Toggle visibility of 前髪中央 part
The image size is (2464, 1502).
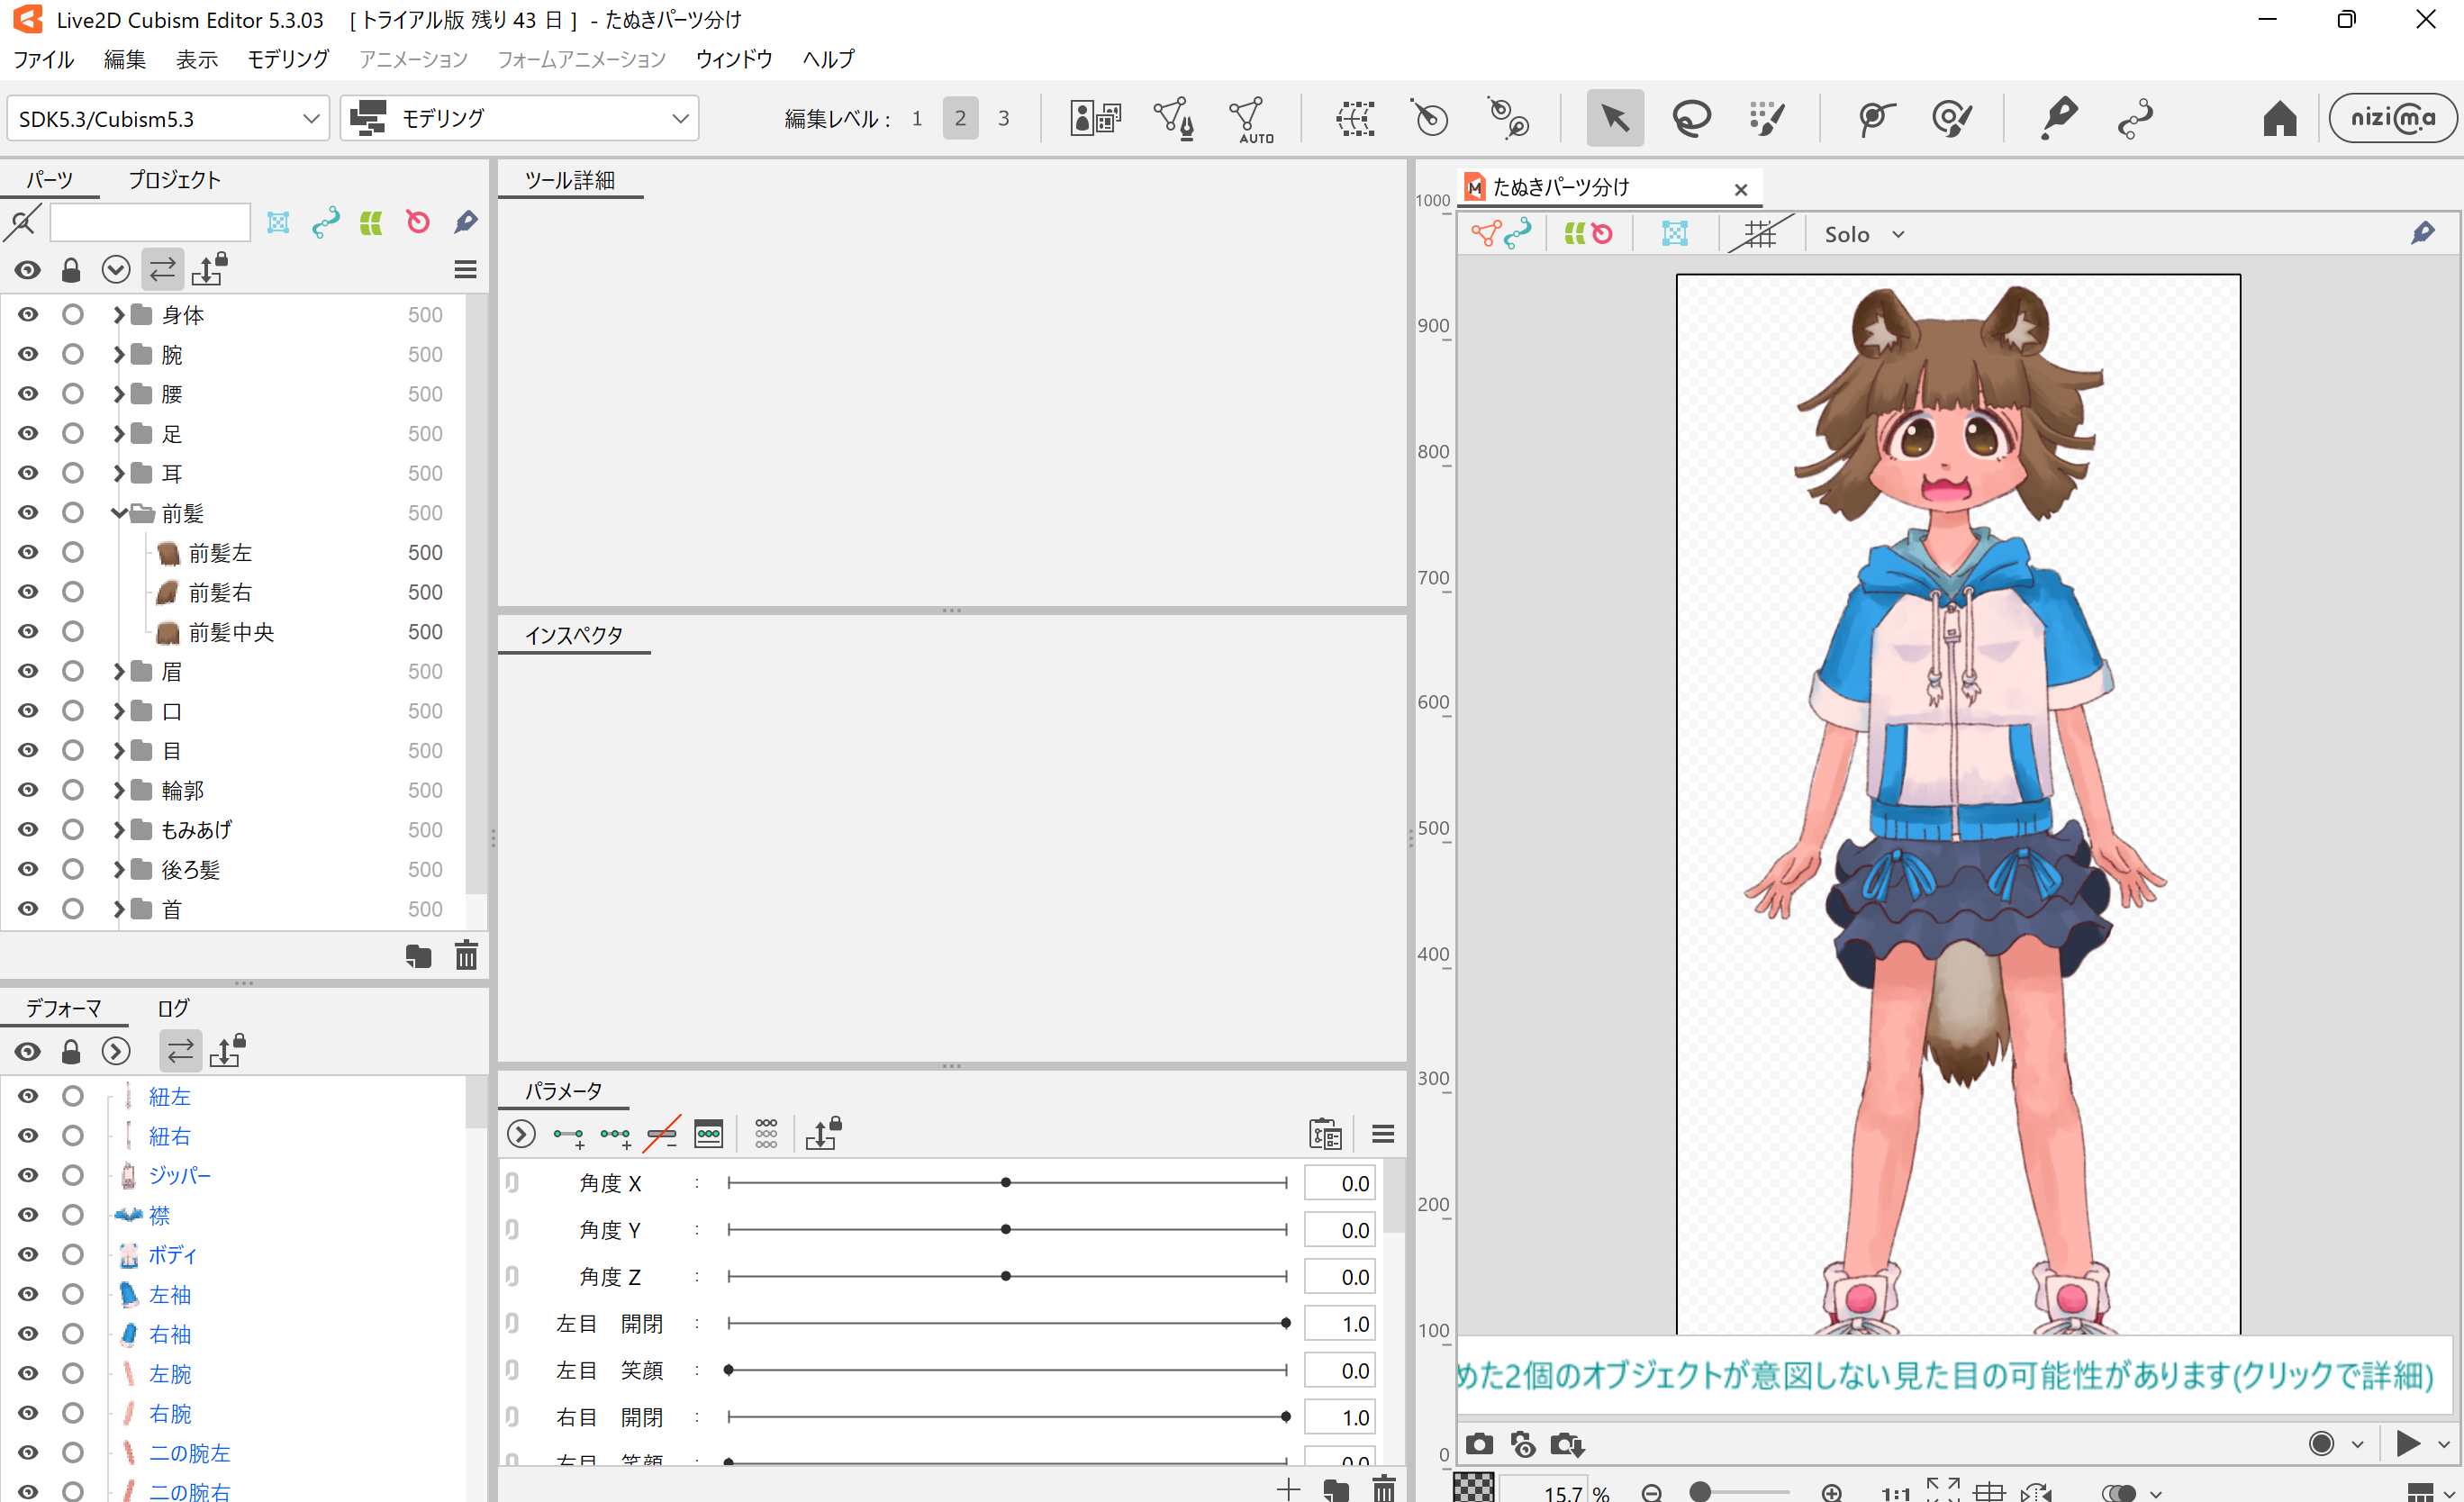tap(28, 632)
